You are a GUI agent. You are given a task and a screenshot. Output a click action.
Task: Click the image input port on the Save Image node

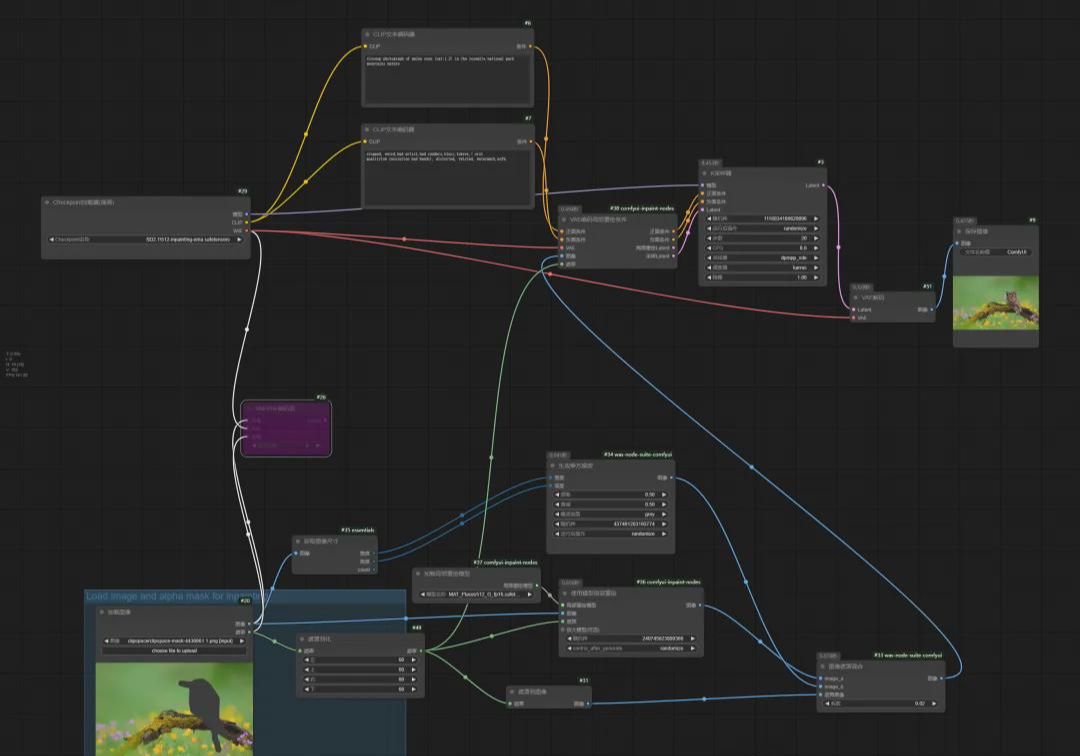958,243
